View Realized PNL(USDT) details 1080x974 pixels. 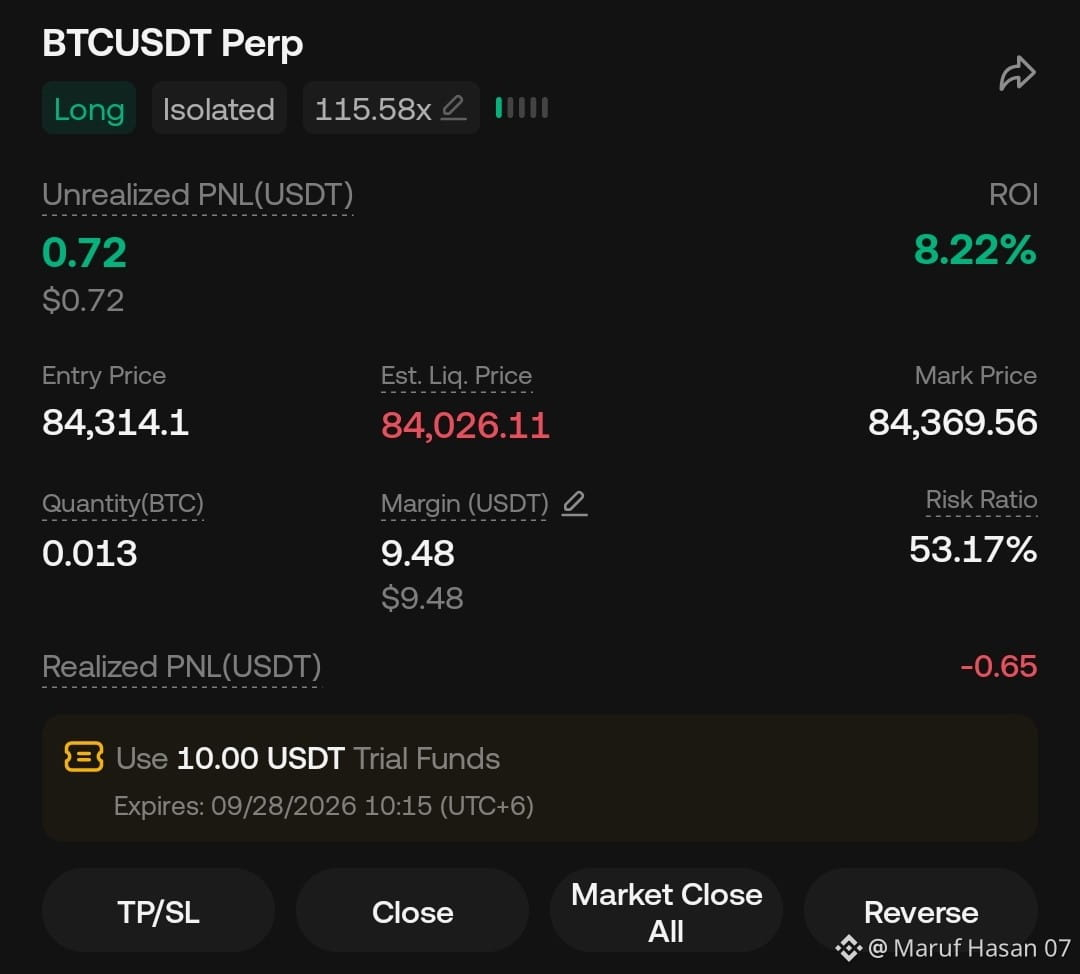[x=182, y=667]
